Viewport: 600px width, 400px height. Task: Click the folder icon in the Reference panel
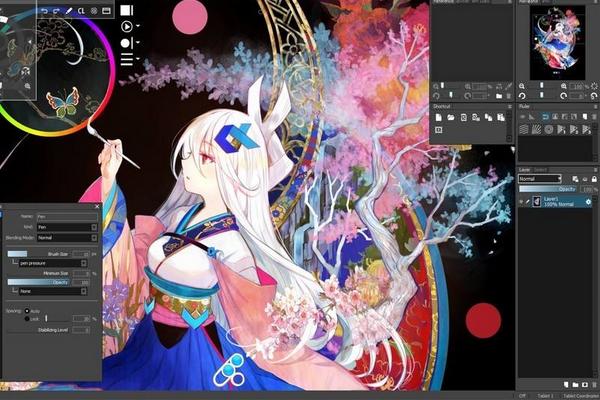point(499,96)
